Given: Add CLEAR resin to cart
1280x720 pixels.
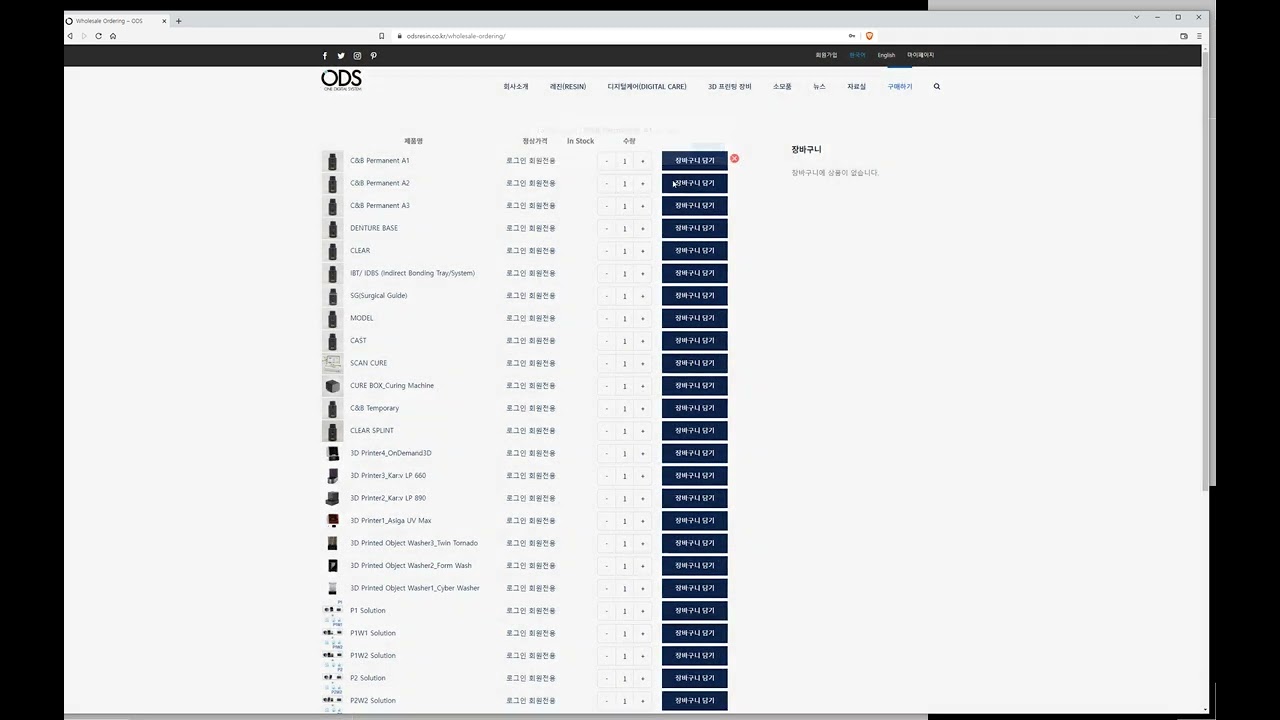Looking at the screenshot, I should point(695,251).
